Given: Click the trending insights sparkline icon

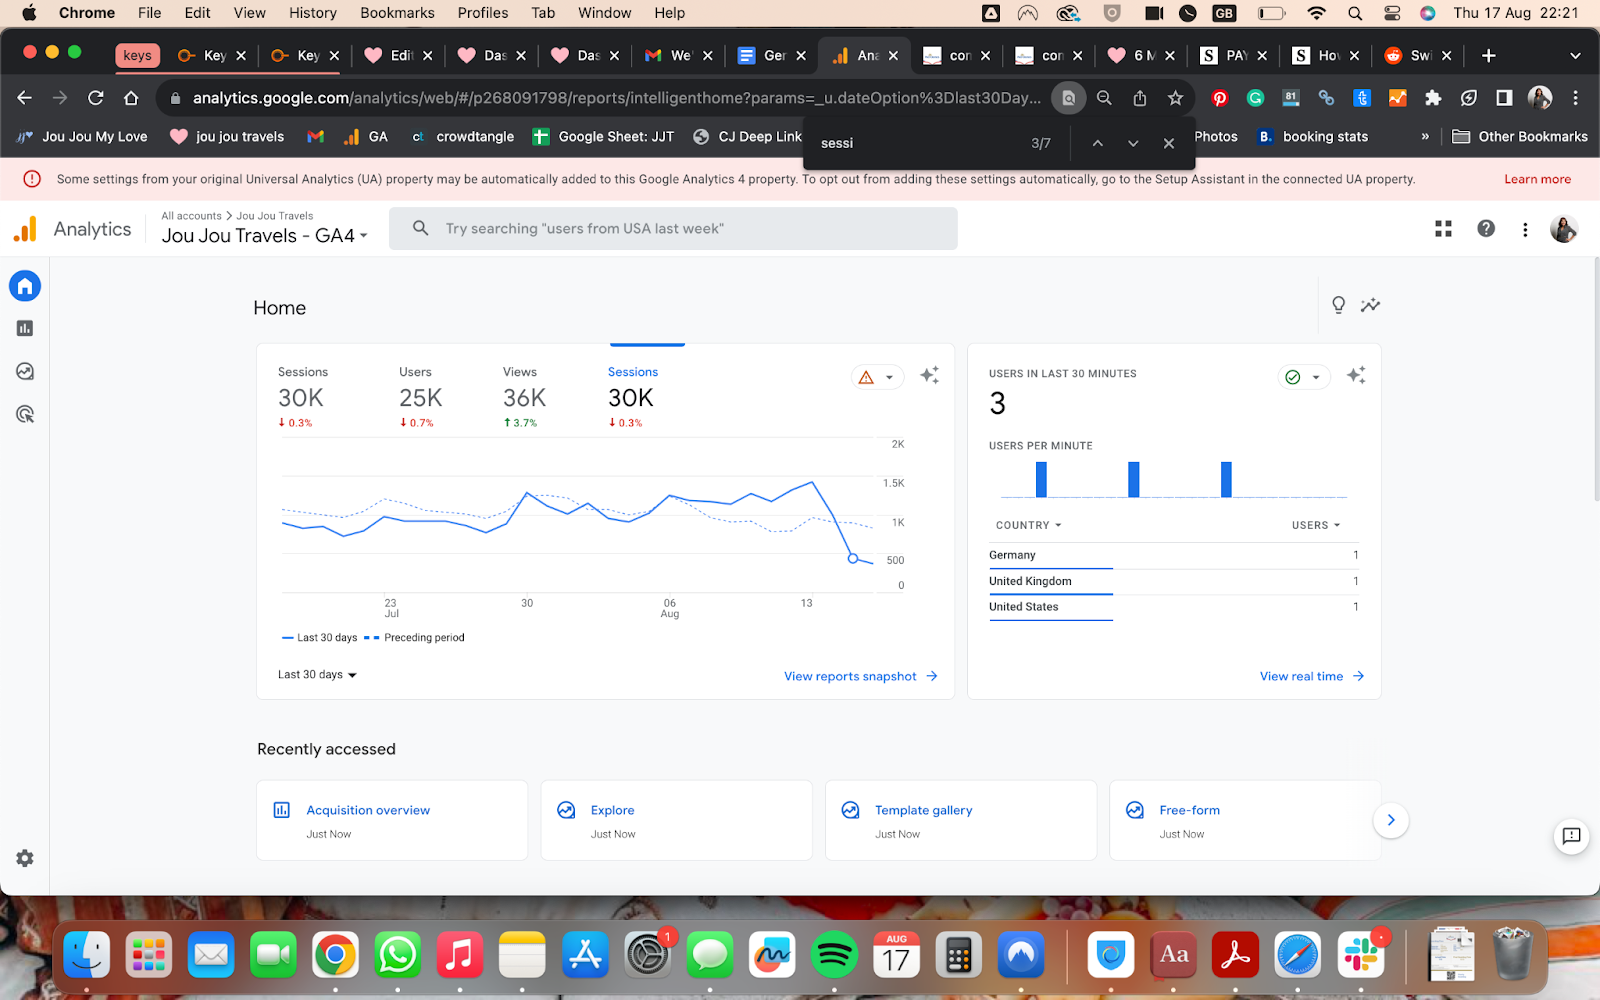Looking at the screenshot, I should [1370, 305].
